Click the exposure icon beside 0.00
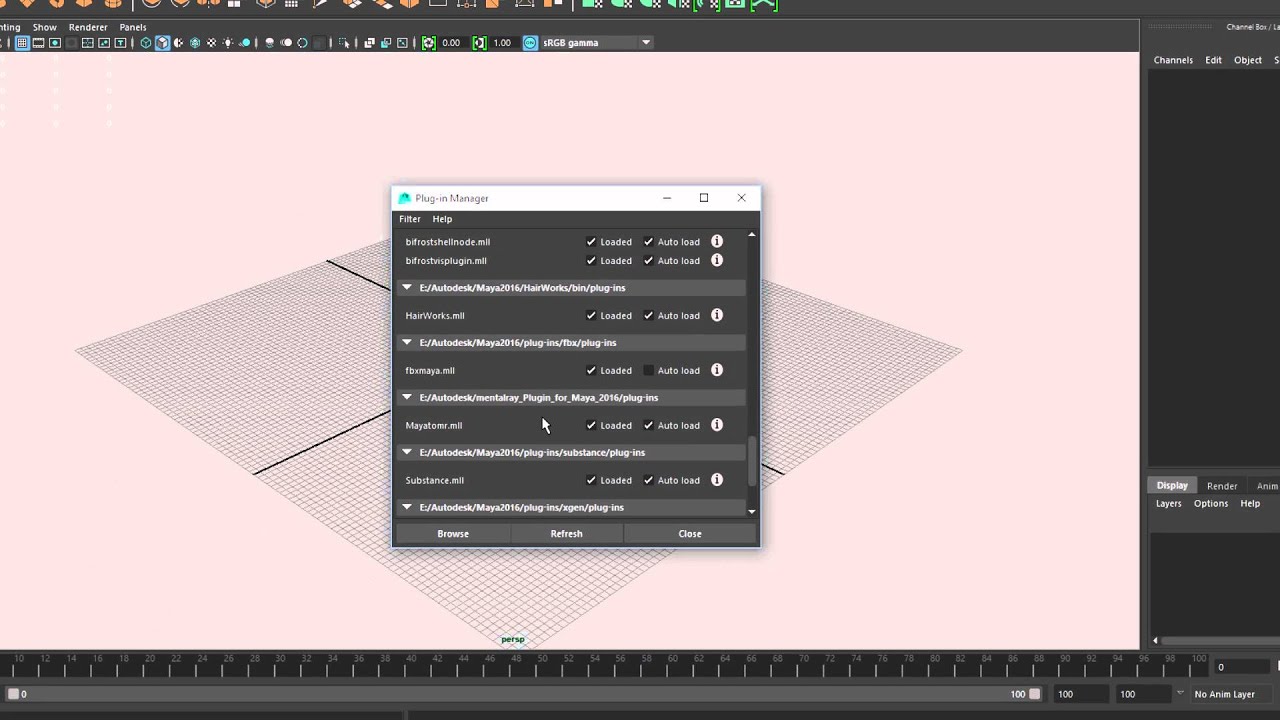1280x720 pixels. point(428,43)
